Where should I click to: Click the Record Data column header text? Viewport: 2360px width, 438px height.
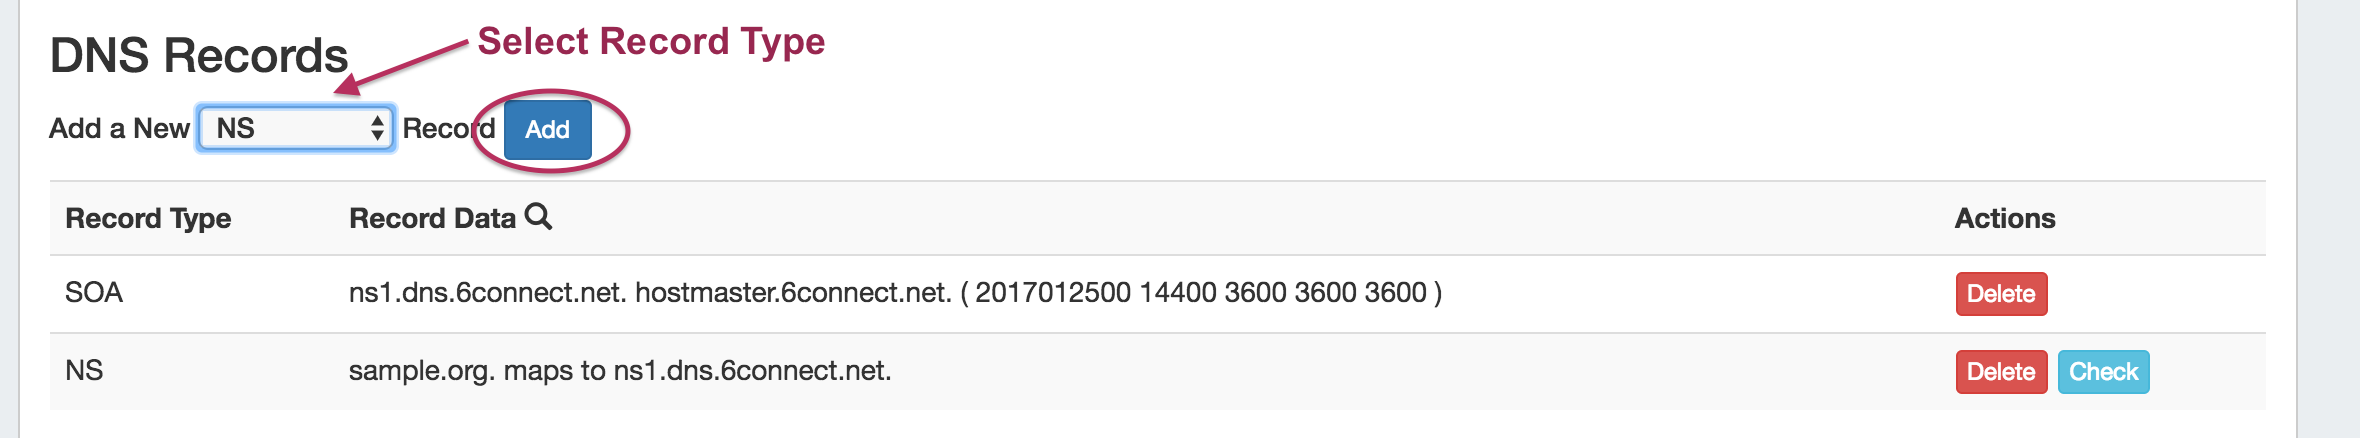tap(432, 218)
